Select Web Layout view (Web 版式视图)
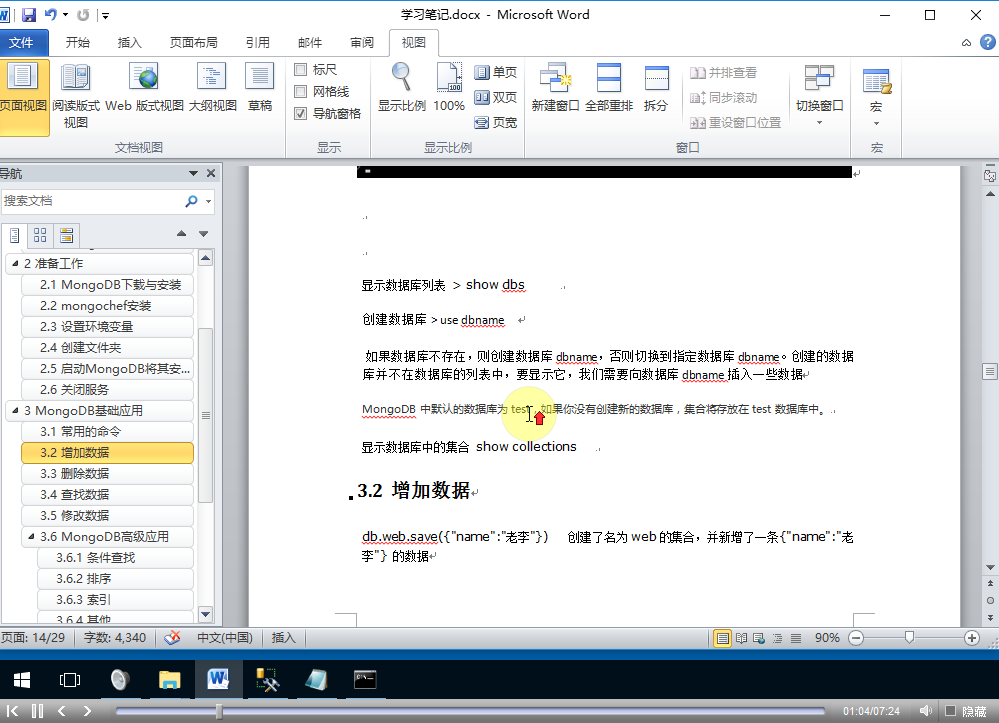The height and width of the screenshot is (723, 999). tap(145, 86)
